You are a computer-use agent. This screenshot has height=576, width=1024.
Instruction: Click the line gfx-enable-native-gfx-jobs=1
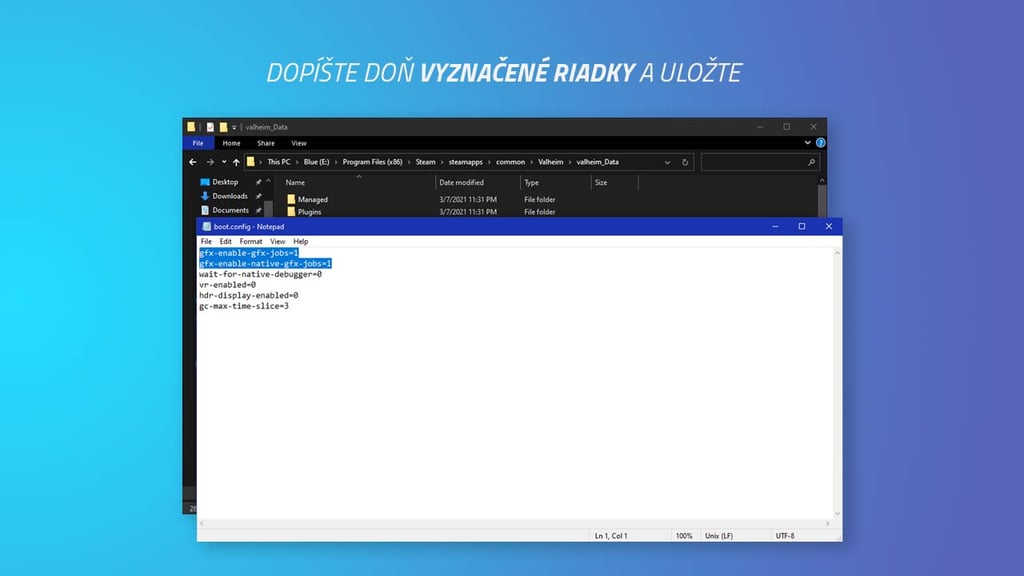[x=265, y=263]
